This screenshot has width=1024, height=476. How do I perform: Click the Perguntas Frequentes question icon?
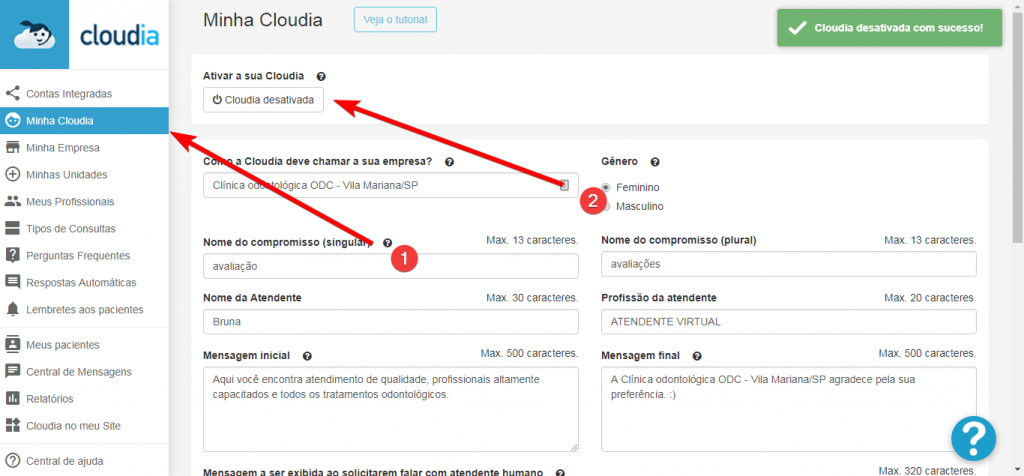pyautogui.click(x=12, y=255)
